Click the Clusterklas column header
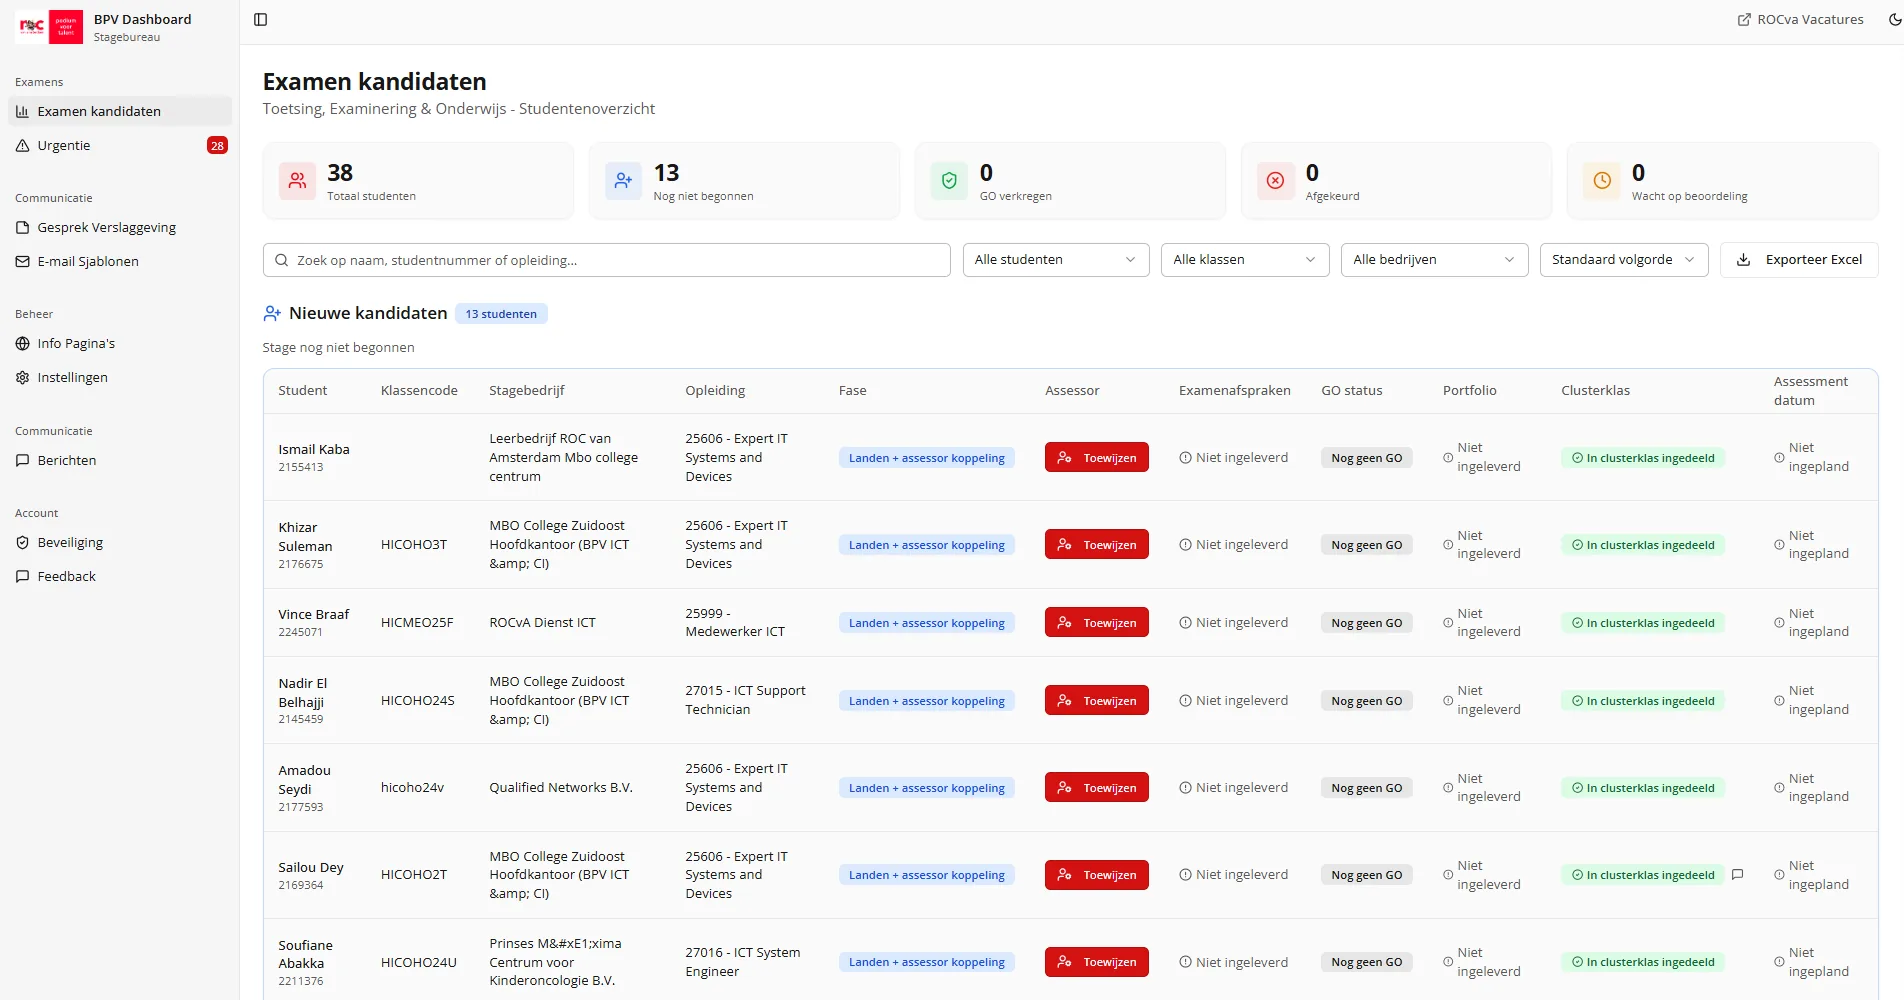The image size is (1904, 1000). pos(1595,391)
